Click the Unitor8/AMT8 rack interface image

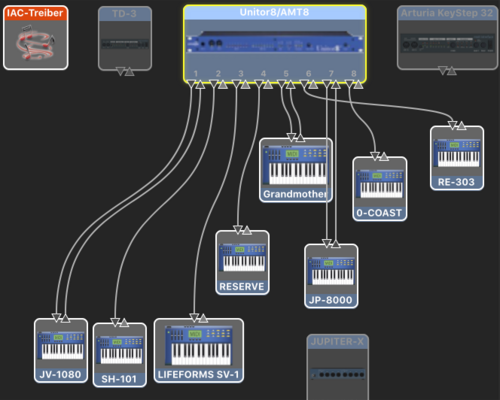[x=275, y=42]
